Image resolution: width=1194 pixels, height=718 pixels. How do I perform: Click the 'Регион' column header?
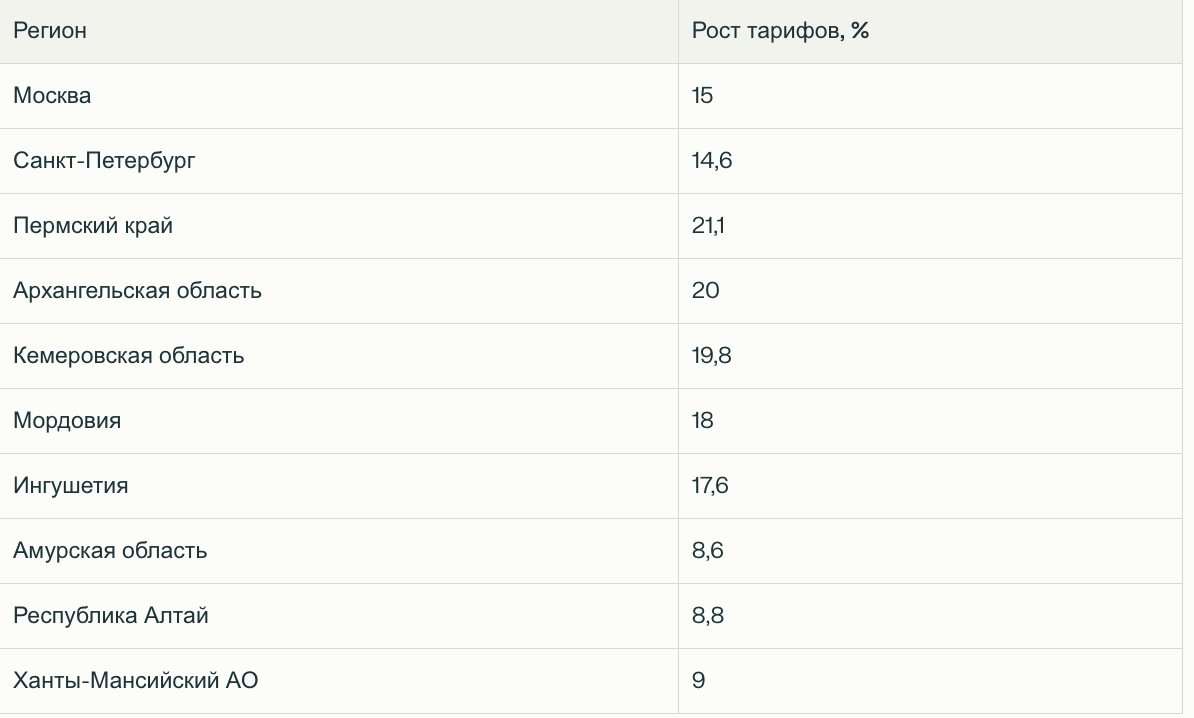point(50,31)
